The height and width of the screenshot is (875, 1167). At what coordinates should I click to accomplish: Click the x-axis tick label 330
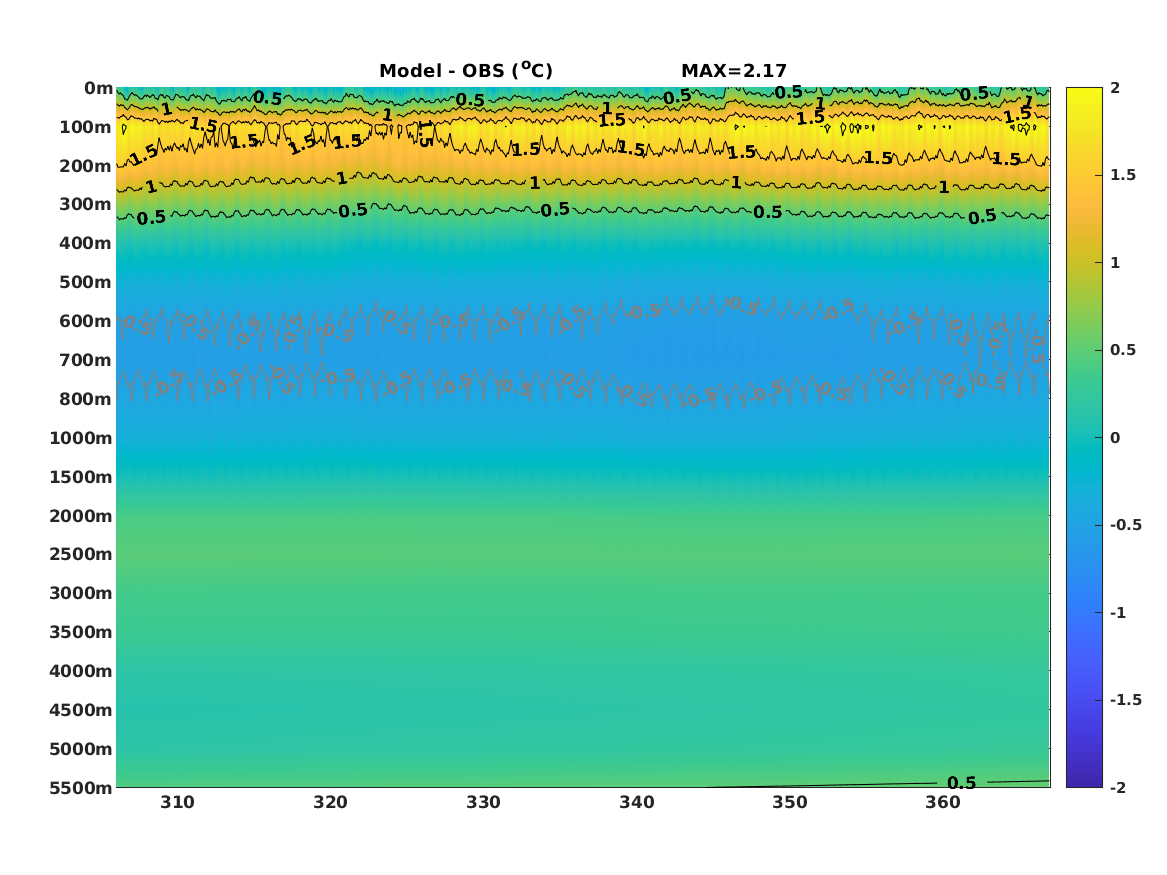pos(483,802)
